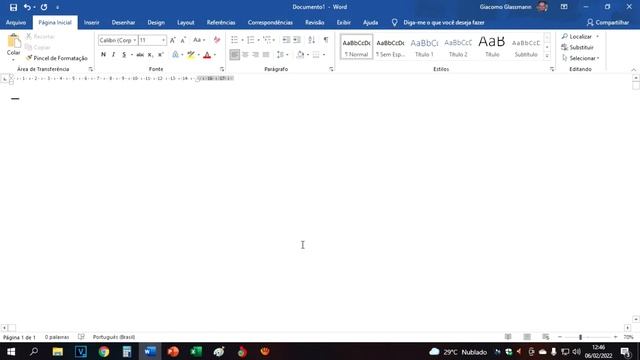
Task: Toggle the bullet list
Action: click(x=234, y=40)
